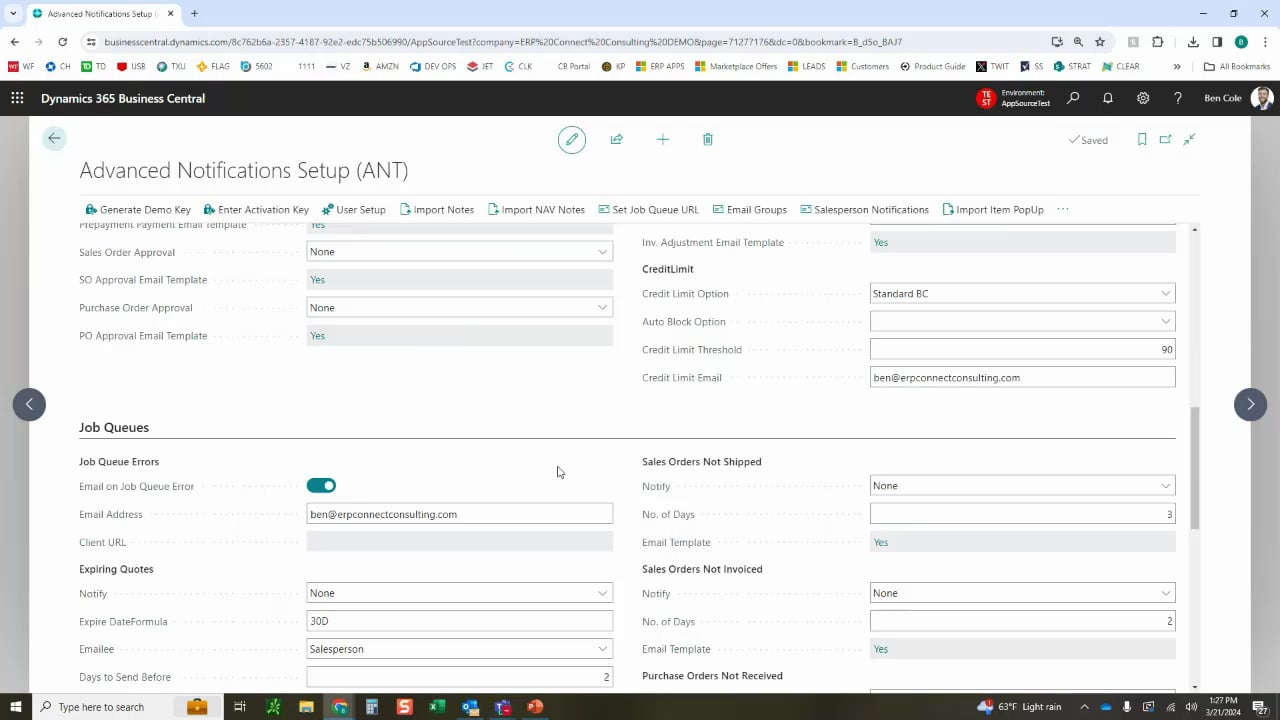Open Dynamics 365 help question mark
Screen dimensions: 1280x720
click(x=1178, y=98)
